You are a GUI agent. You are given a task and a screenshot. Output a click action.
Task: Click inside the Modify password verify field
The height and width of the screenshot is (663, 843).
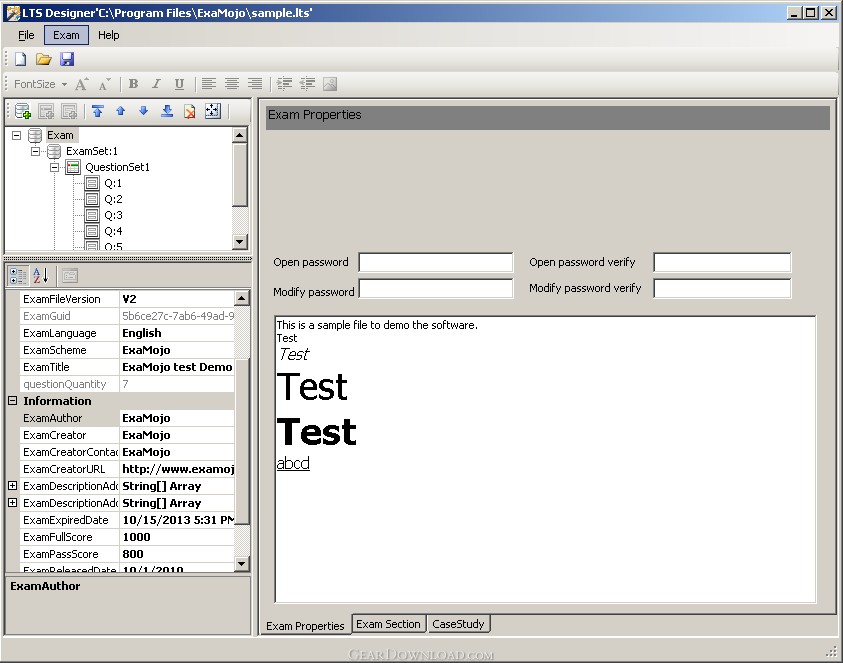tap(721, 288)
